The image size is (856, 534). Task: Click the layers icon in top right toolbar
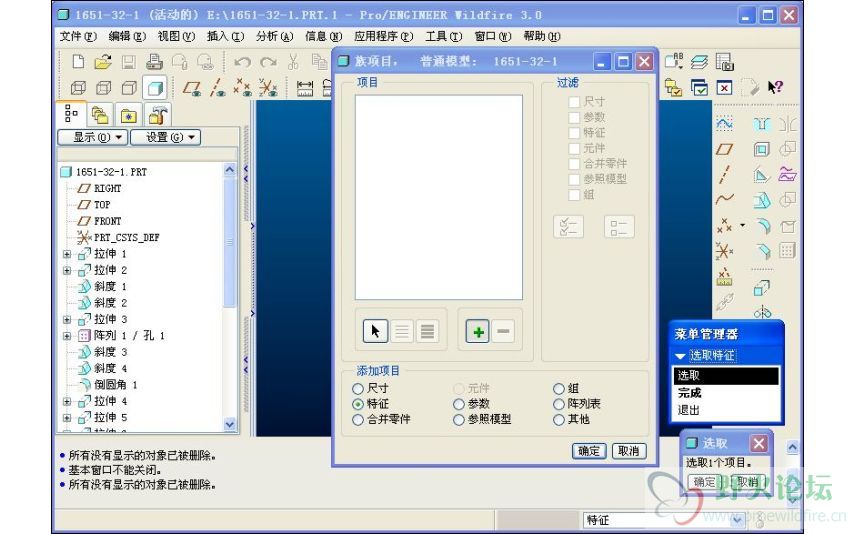pos(699,62)
